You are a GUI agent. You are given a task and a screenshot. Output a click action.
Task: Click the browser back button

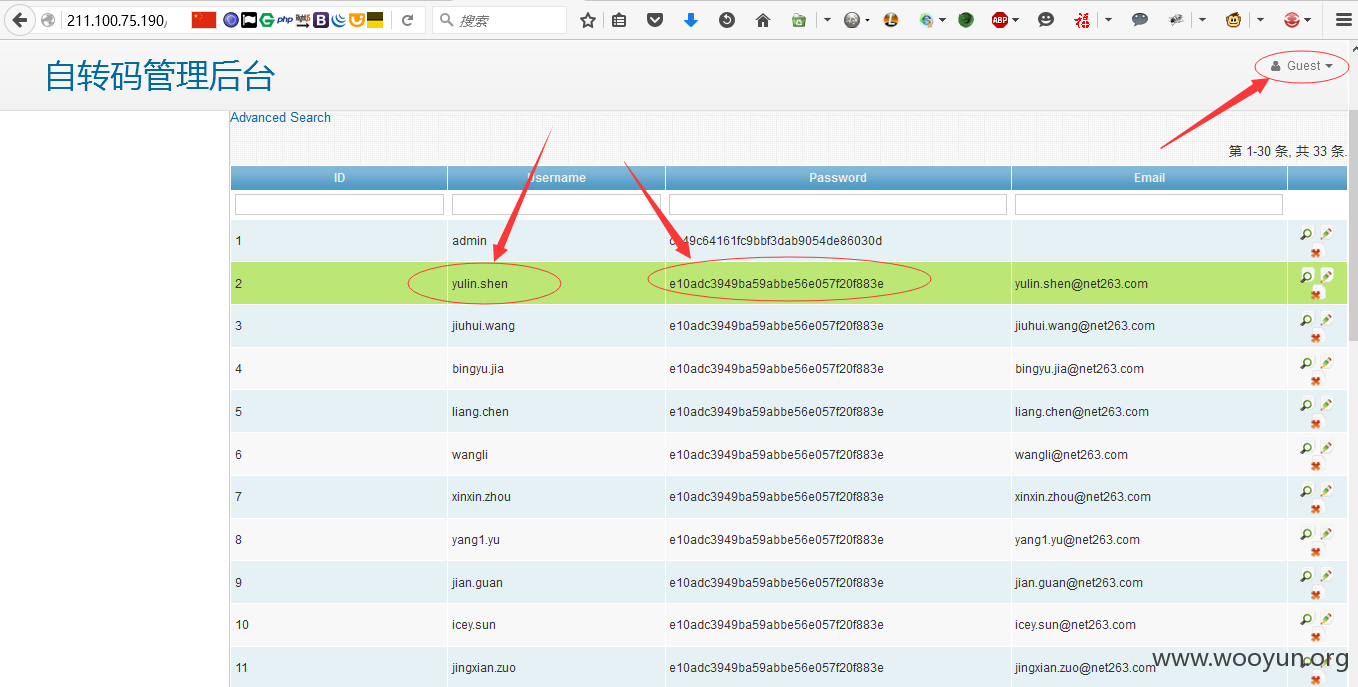19,20
